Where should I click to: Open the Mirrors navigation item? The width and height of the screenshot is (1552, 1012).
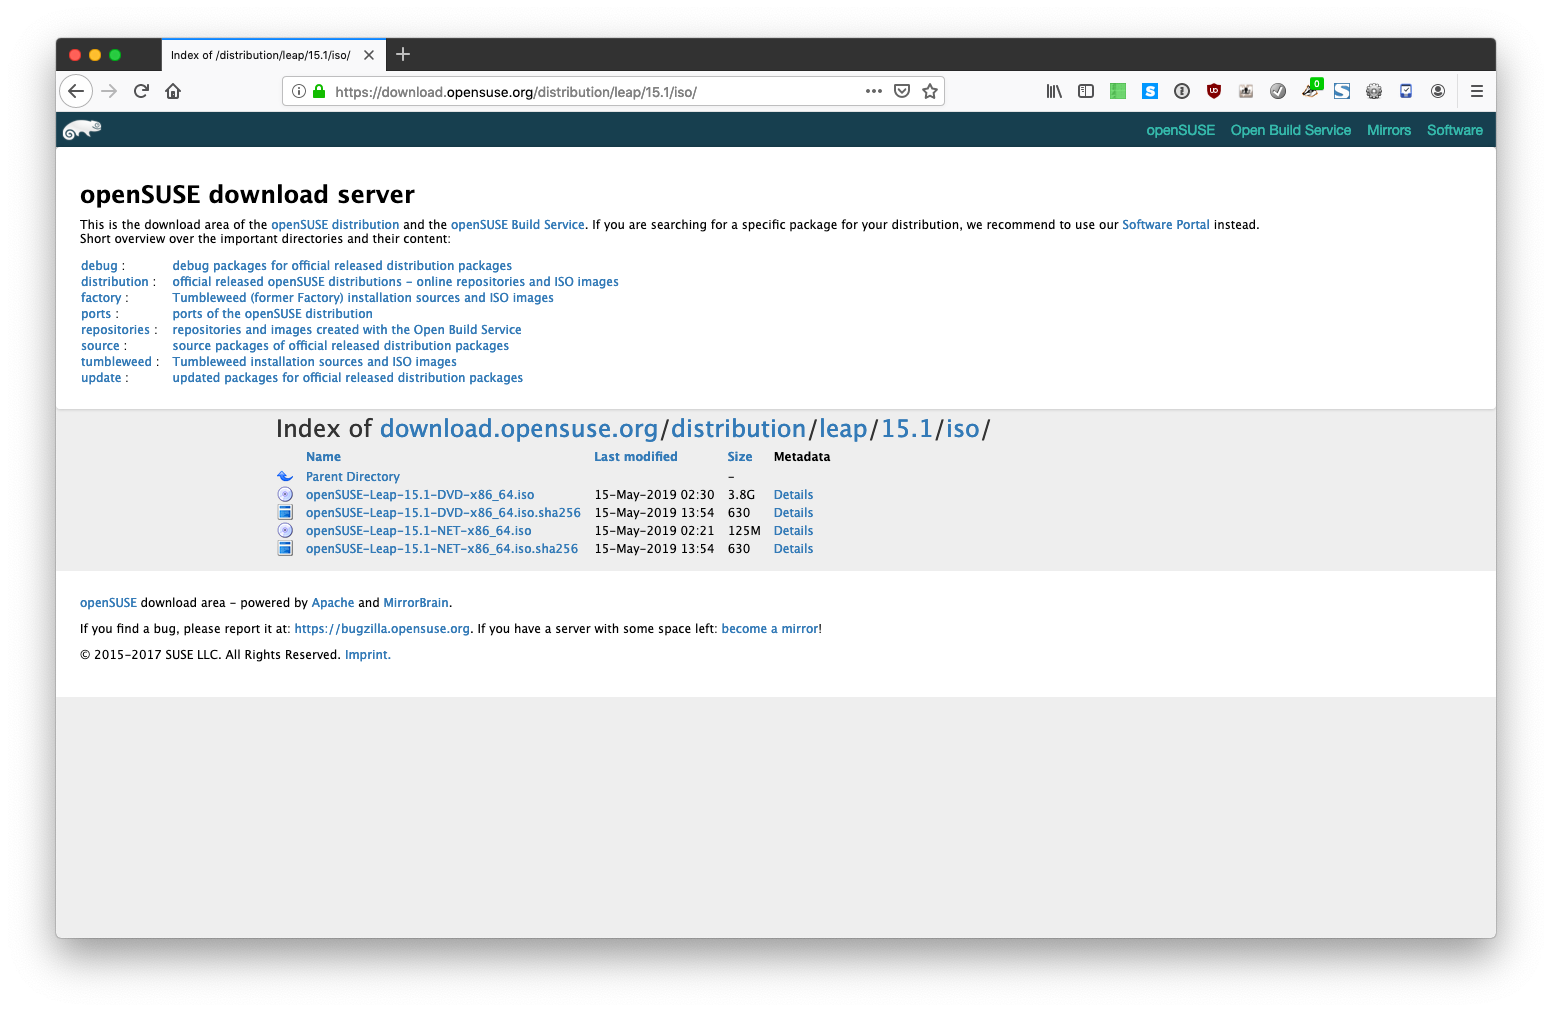1388,130
